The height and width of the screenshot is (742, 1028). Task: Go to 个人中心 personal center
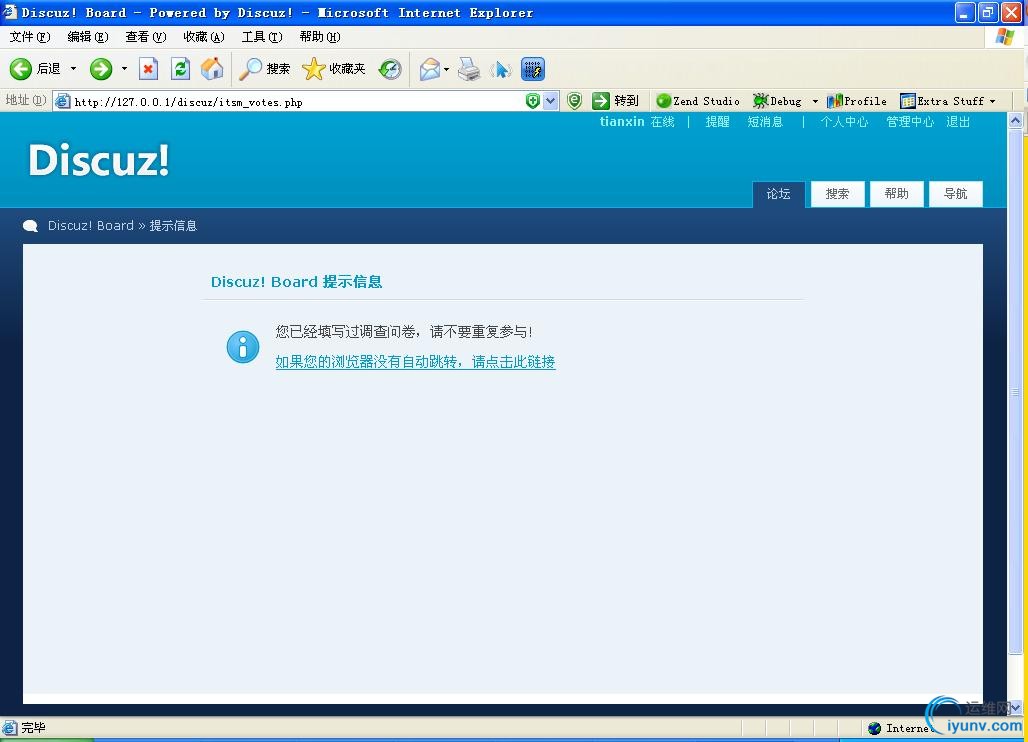coord(844,122)
